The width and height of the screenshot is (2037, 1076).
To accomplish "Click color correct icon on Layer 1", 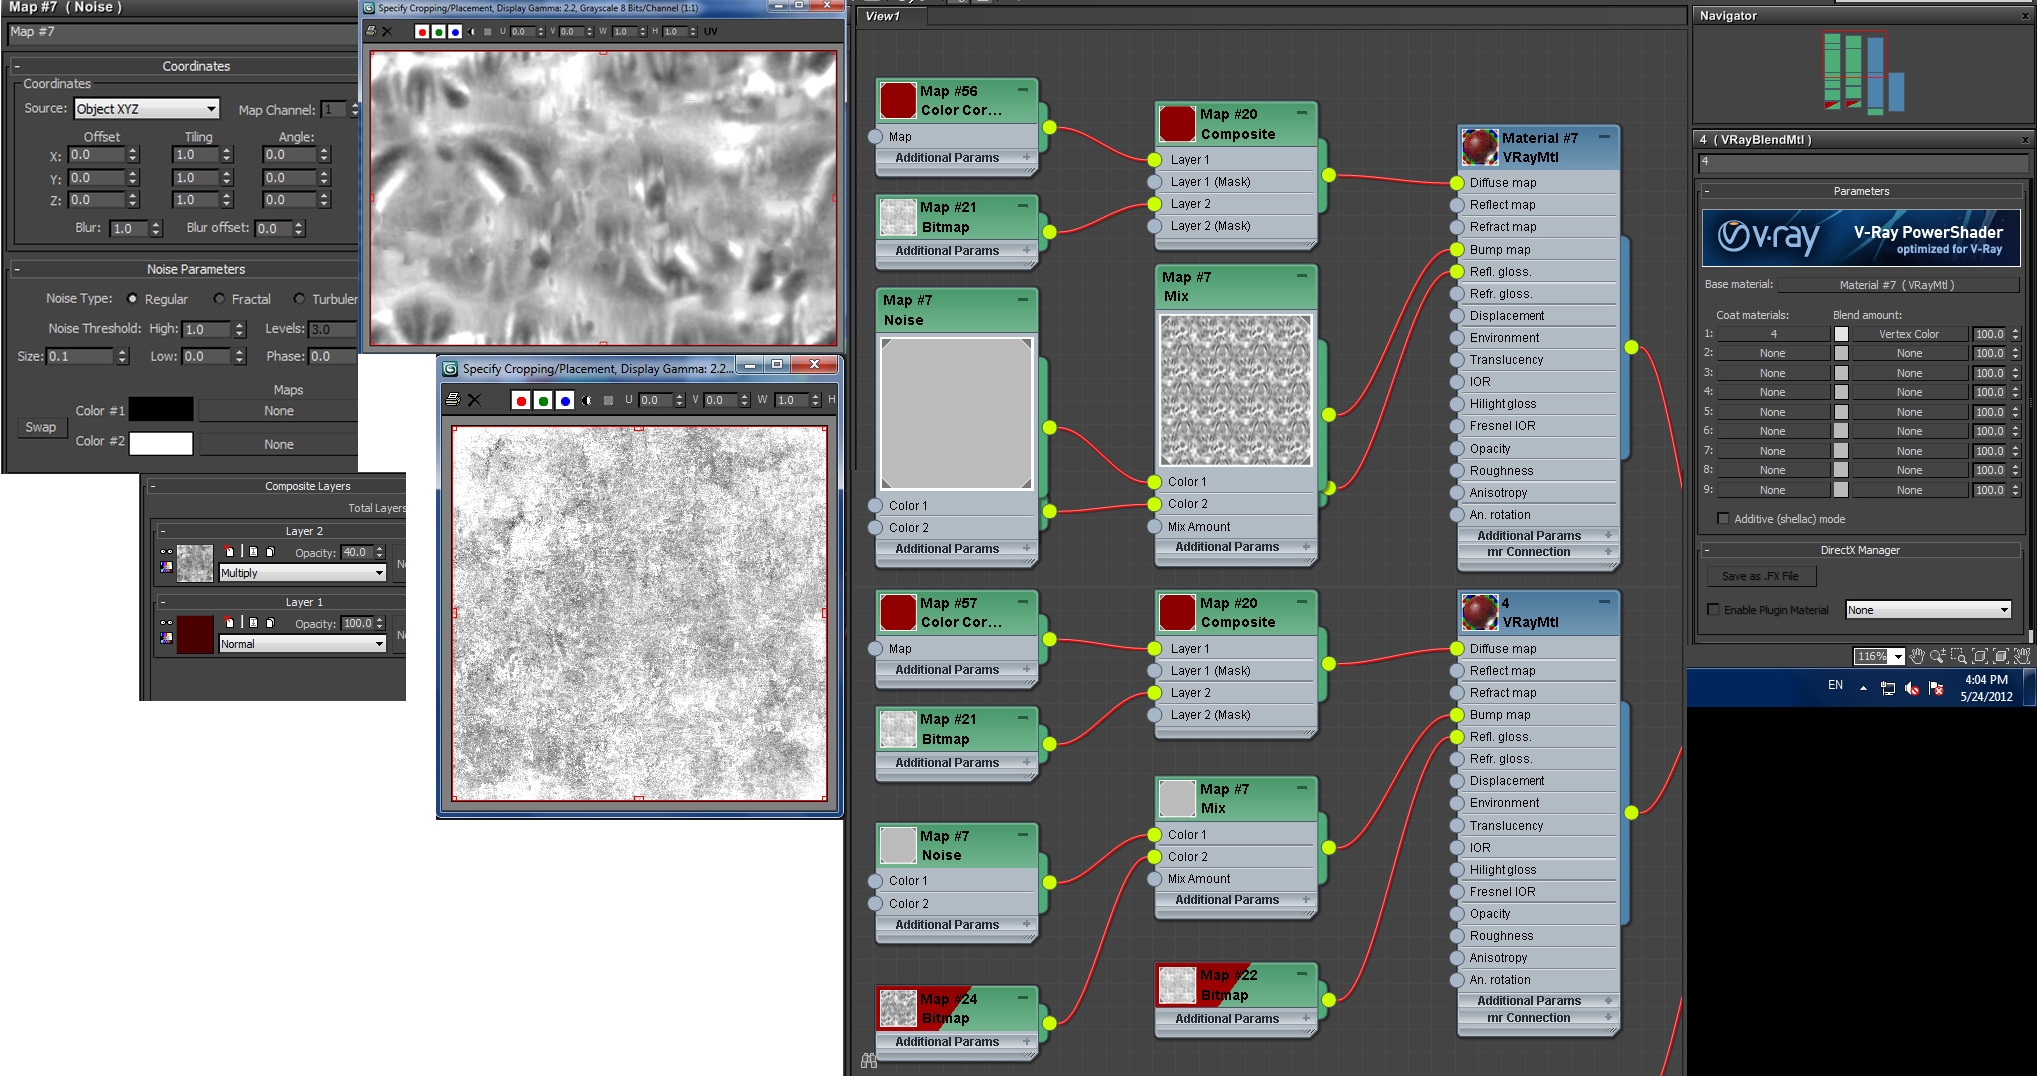I will pos(166,637).
